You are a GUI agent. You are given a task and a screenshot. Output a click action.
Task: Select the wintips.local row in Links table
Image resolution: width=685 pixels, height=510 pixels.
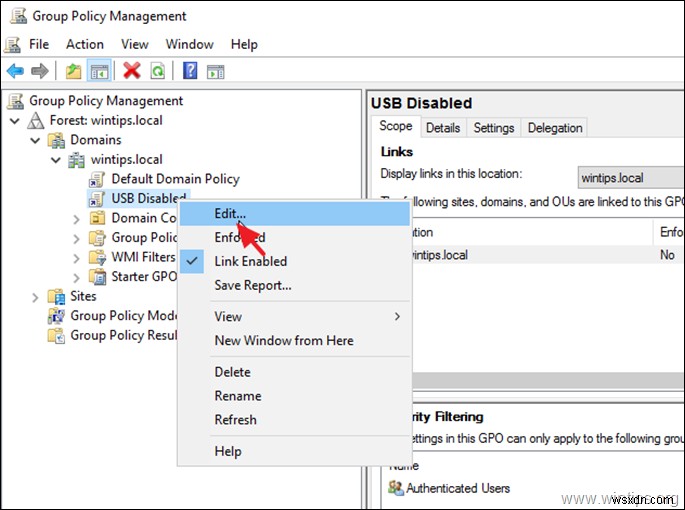pos(548,255)
